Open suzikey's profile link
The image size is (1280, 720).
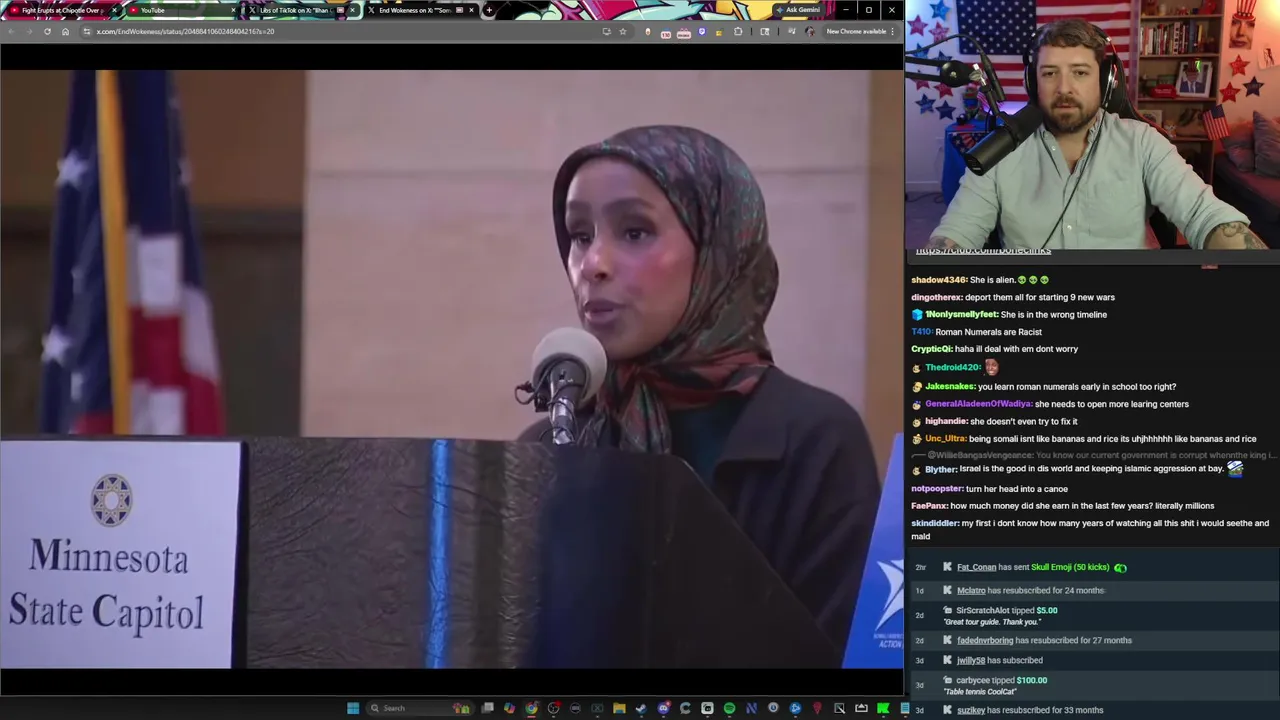(x=971, y=711)
